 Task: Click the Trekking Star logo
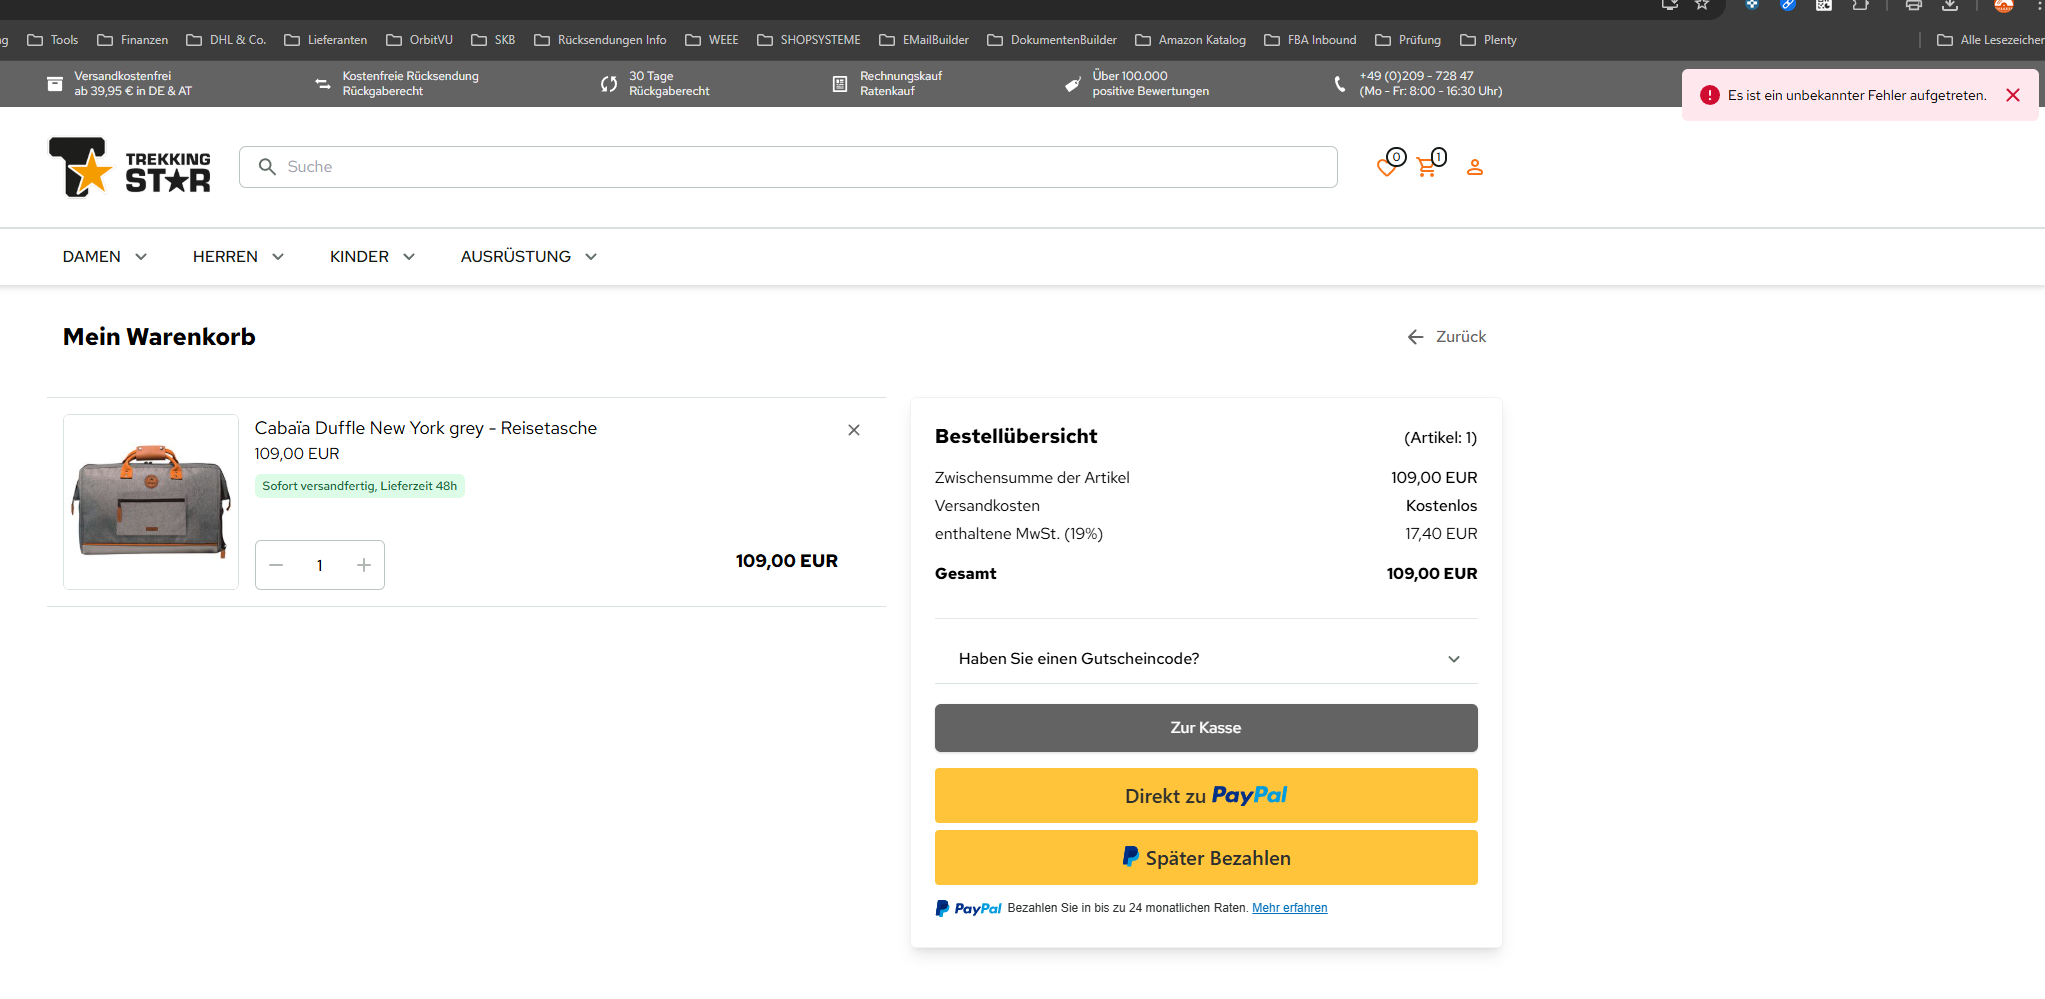point(130,167)
